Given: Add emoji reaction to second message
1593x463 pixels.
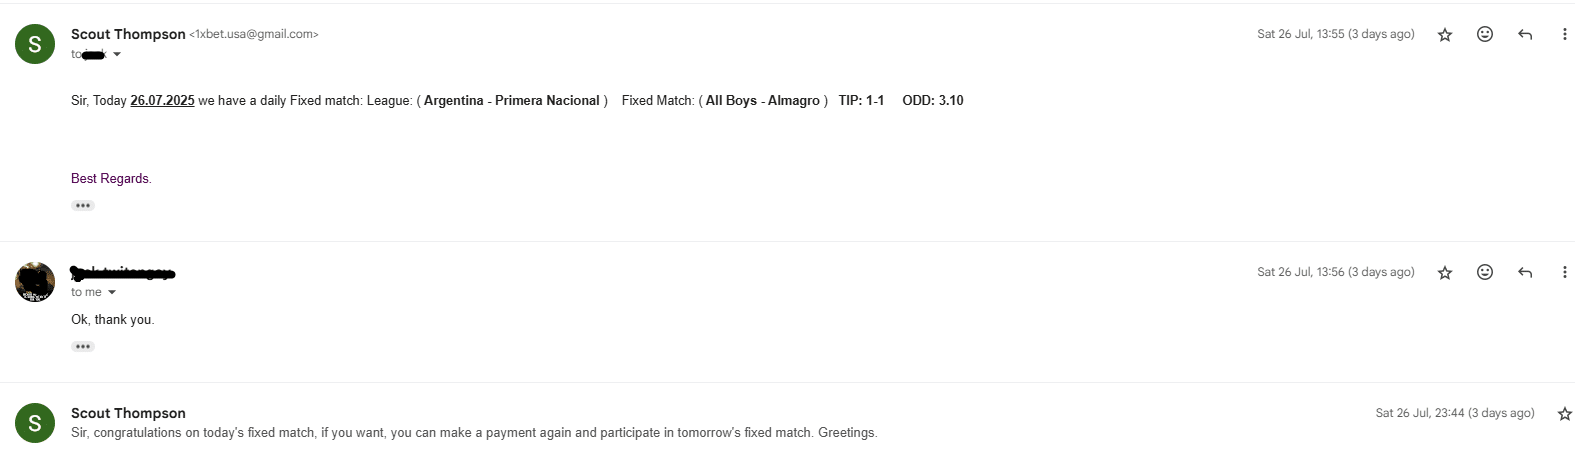Looking at the screenshot, I should pos(1485,272).
